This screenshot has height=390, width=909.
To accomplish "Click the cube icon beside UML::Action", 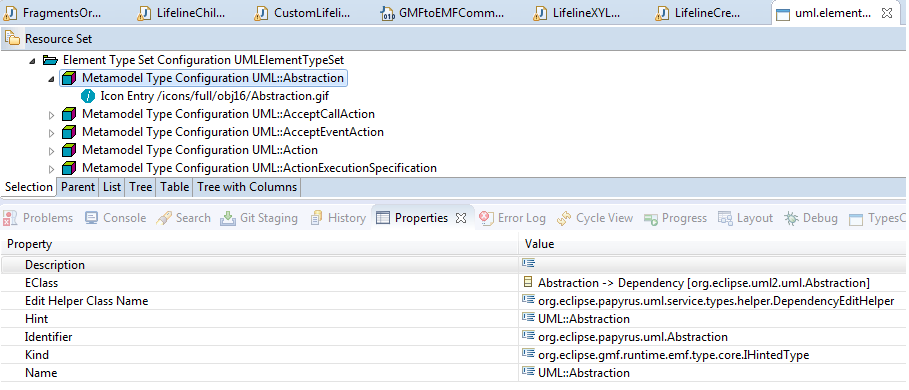I will point(69,150).
